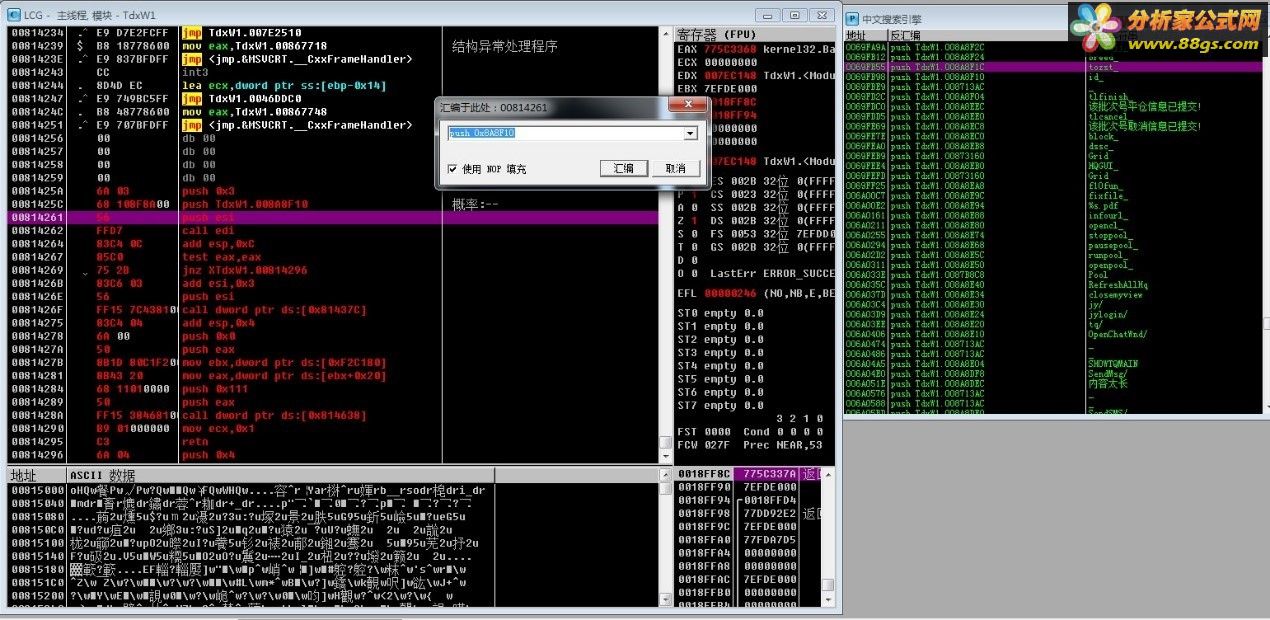Click the 取消 button
Screen dimensions: 1270x620
[675, 168]
